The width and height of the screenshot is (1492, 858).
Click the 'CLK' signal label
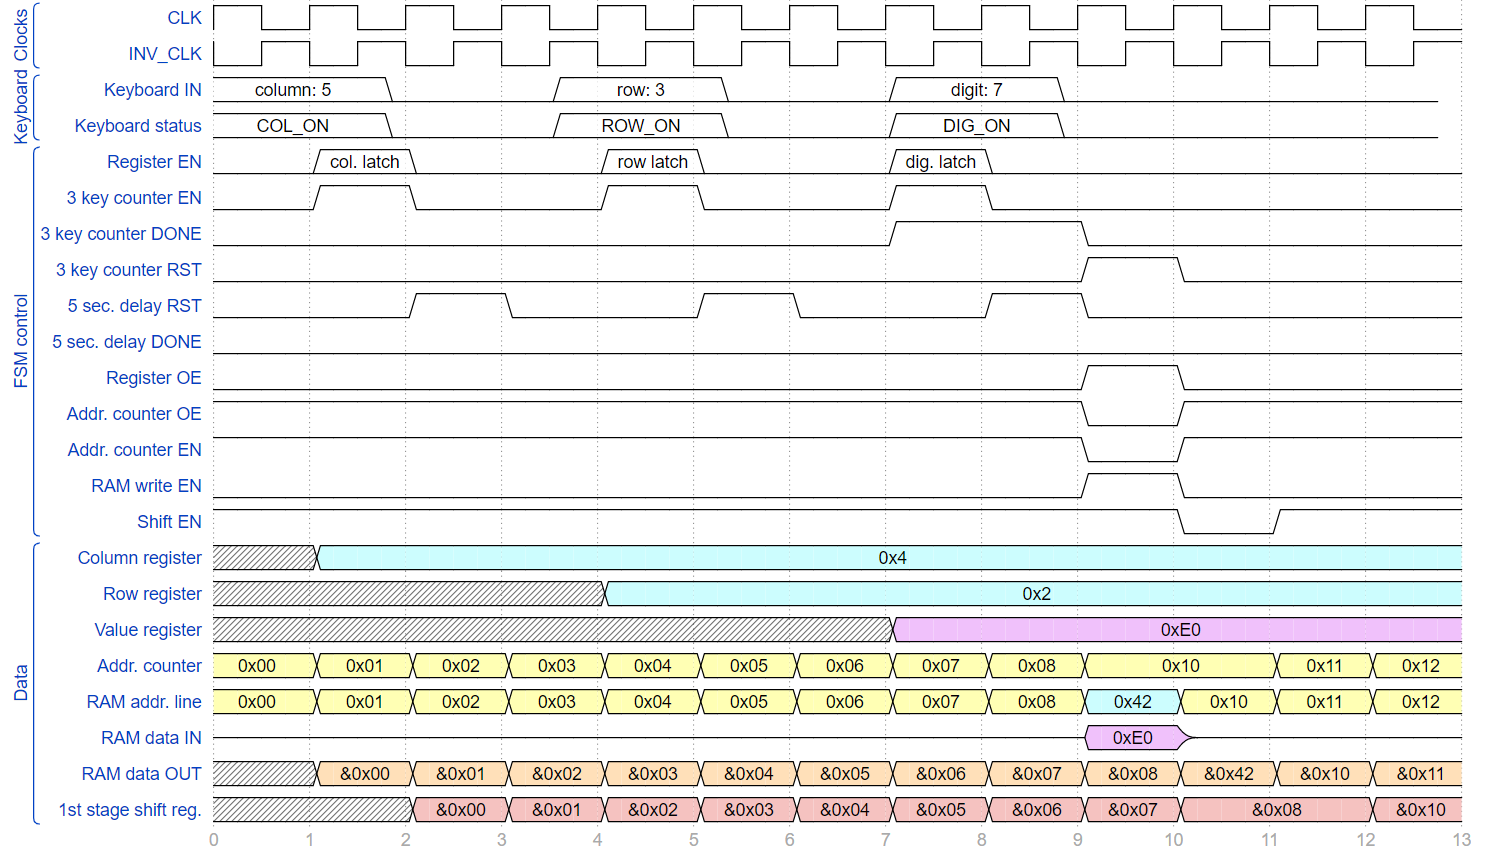coord(185,18)
